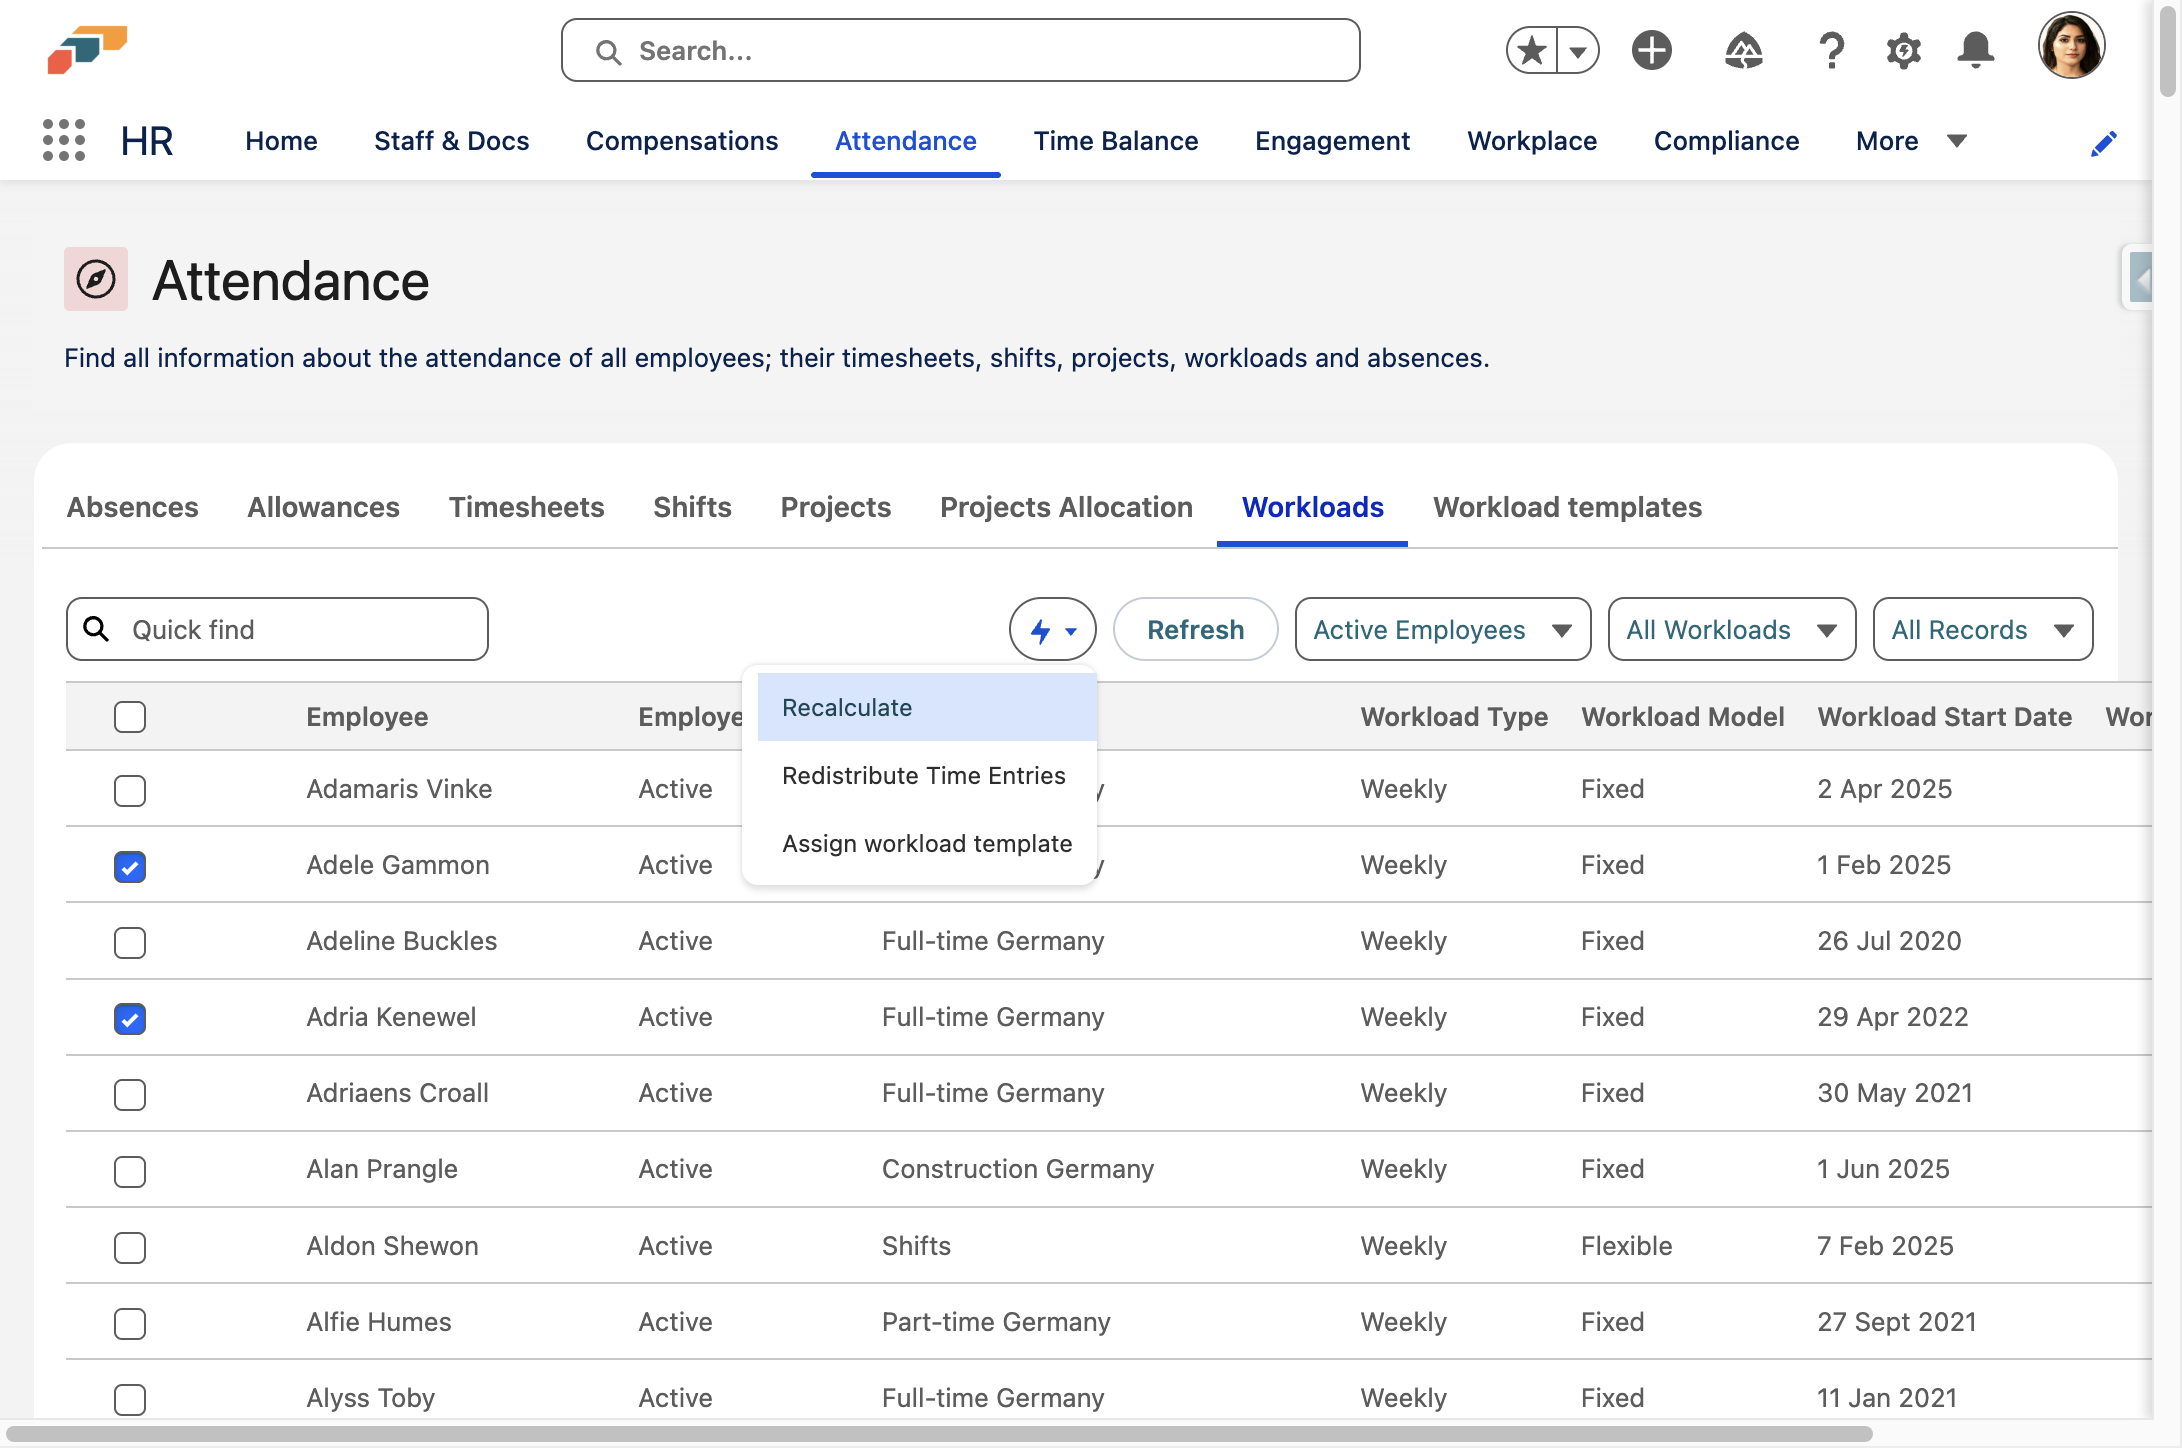Screen dimensions: 2182x1448
Task: Click the global create plus icon
Action: (1652, 50)
